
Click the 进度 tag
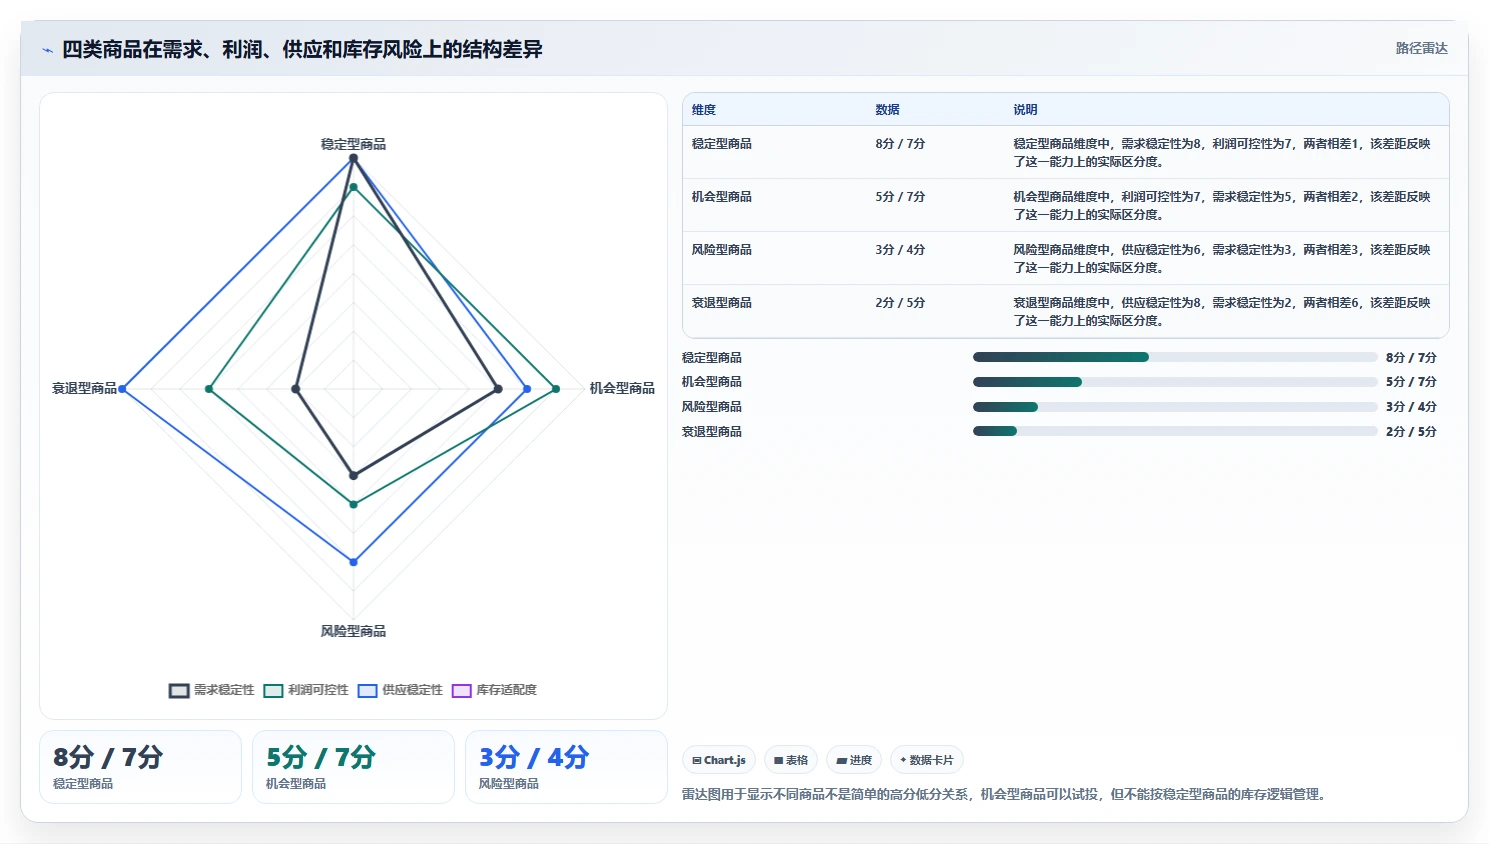(854, 760)
